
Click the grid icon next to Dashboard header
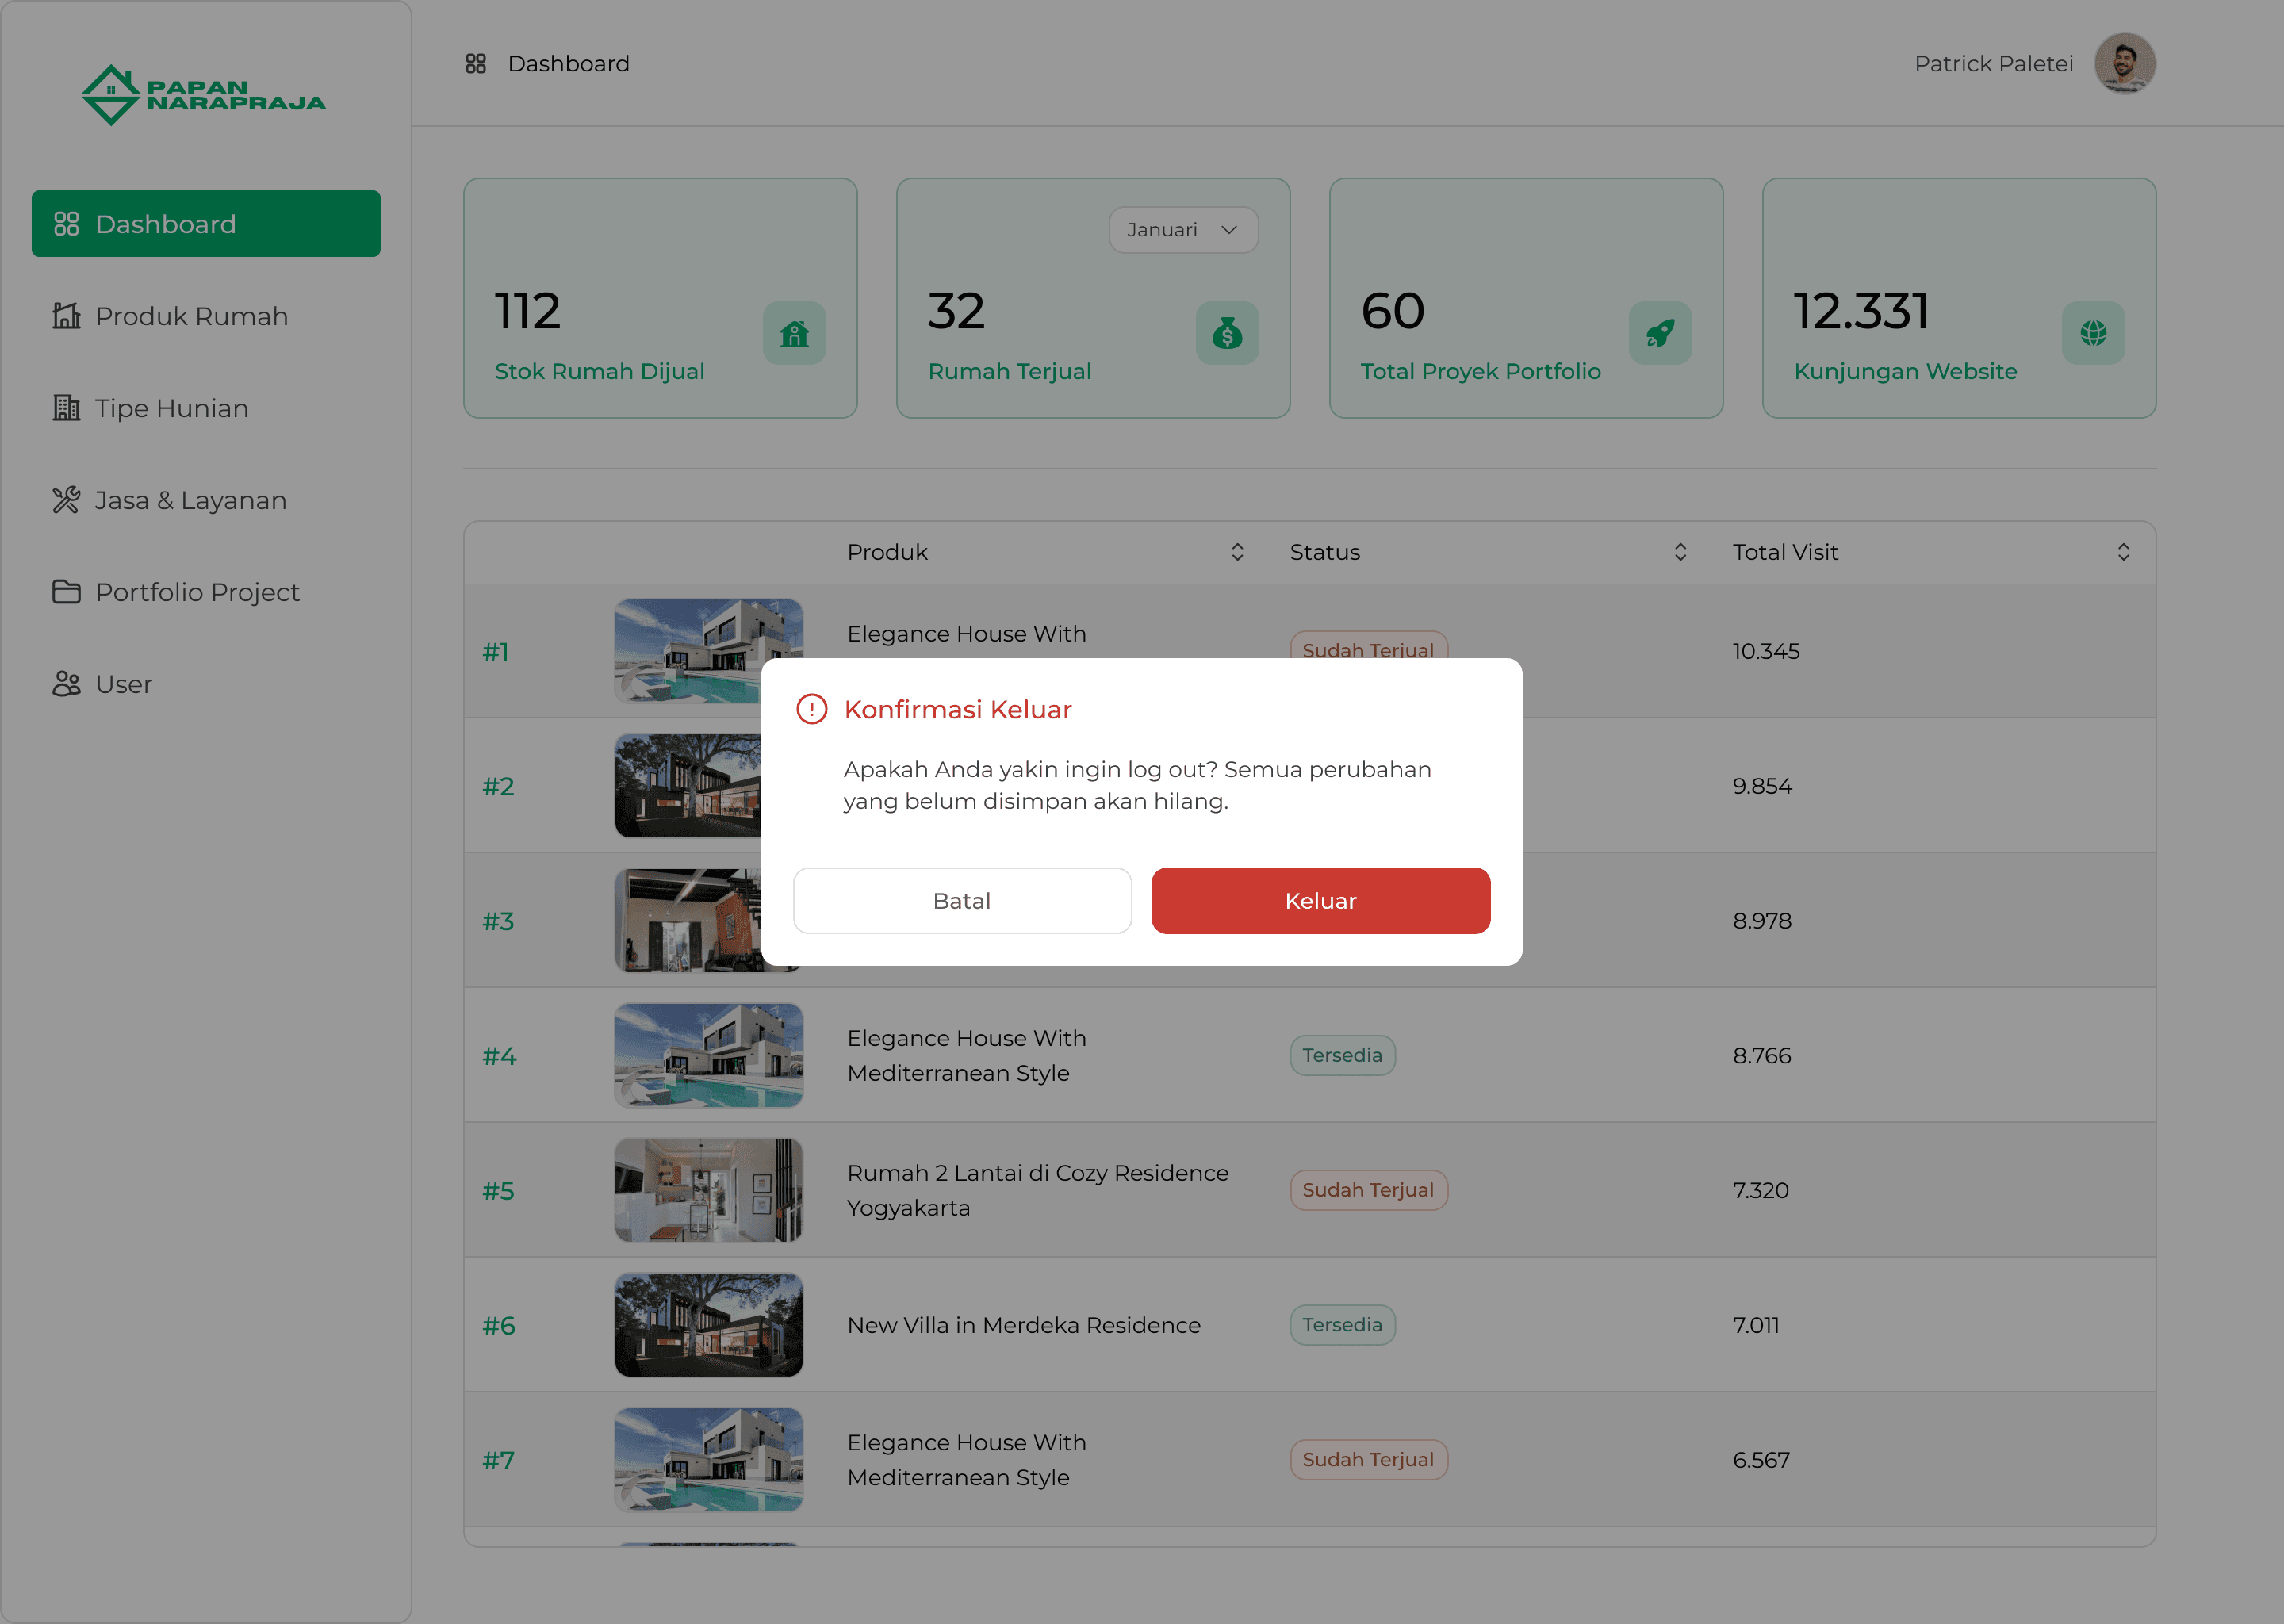coord(476,63)
